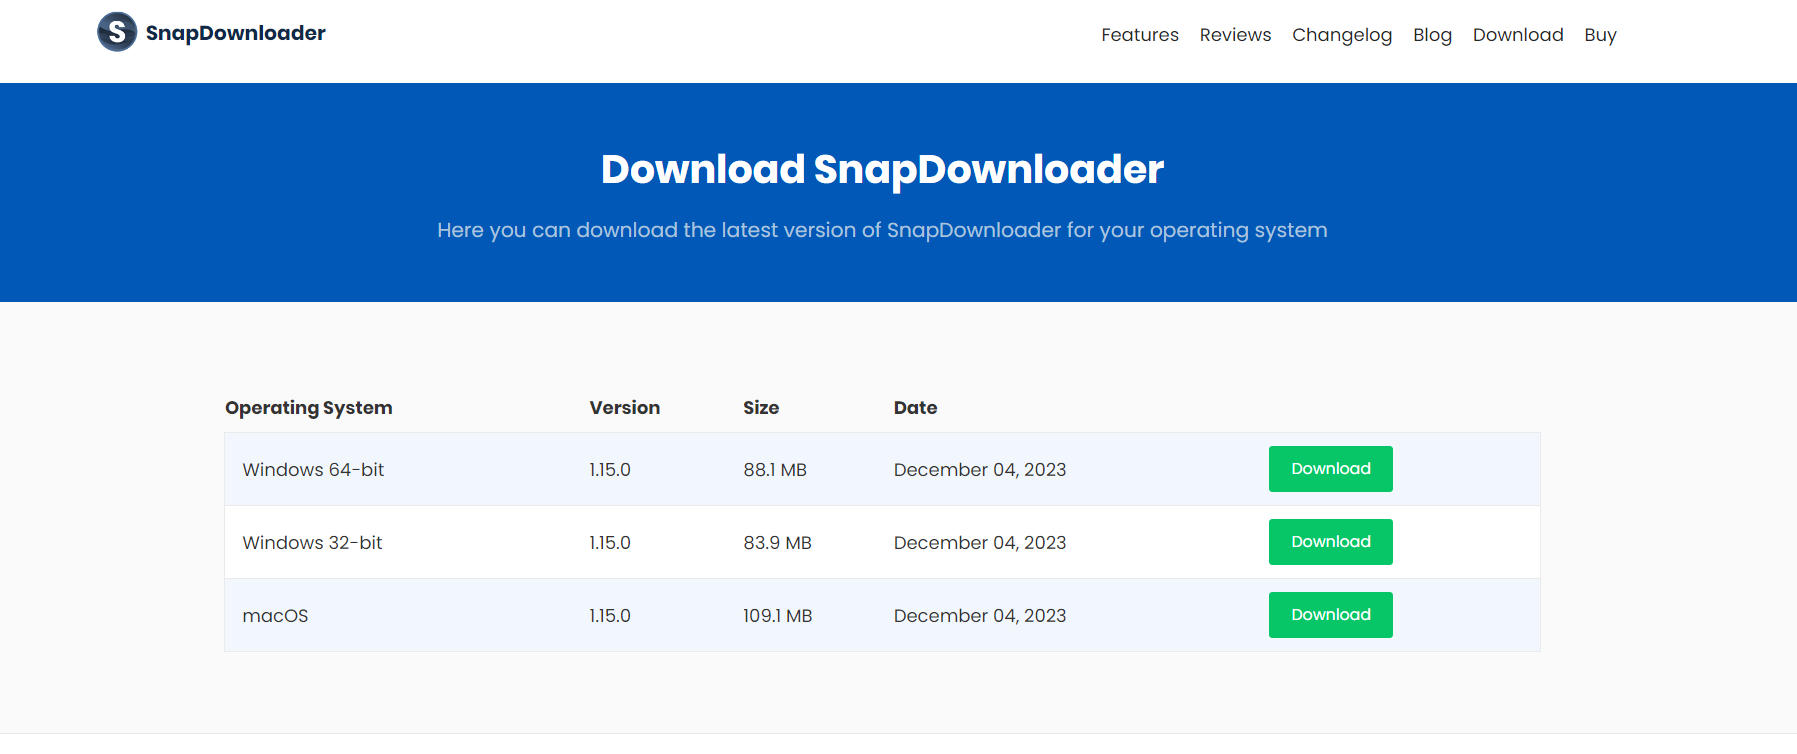Click version 1.15.0 in macOS row
This screenshot has width=1797, height=754.
pos(610,616)
